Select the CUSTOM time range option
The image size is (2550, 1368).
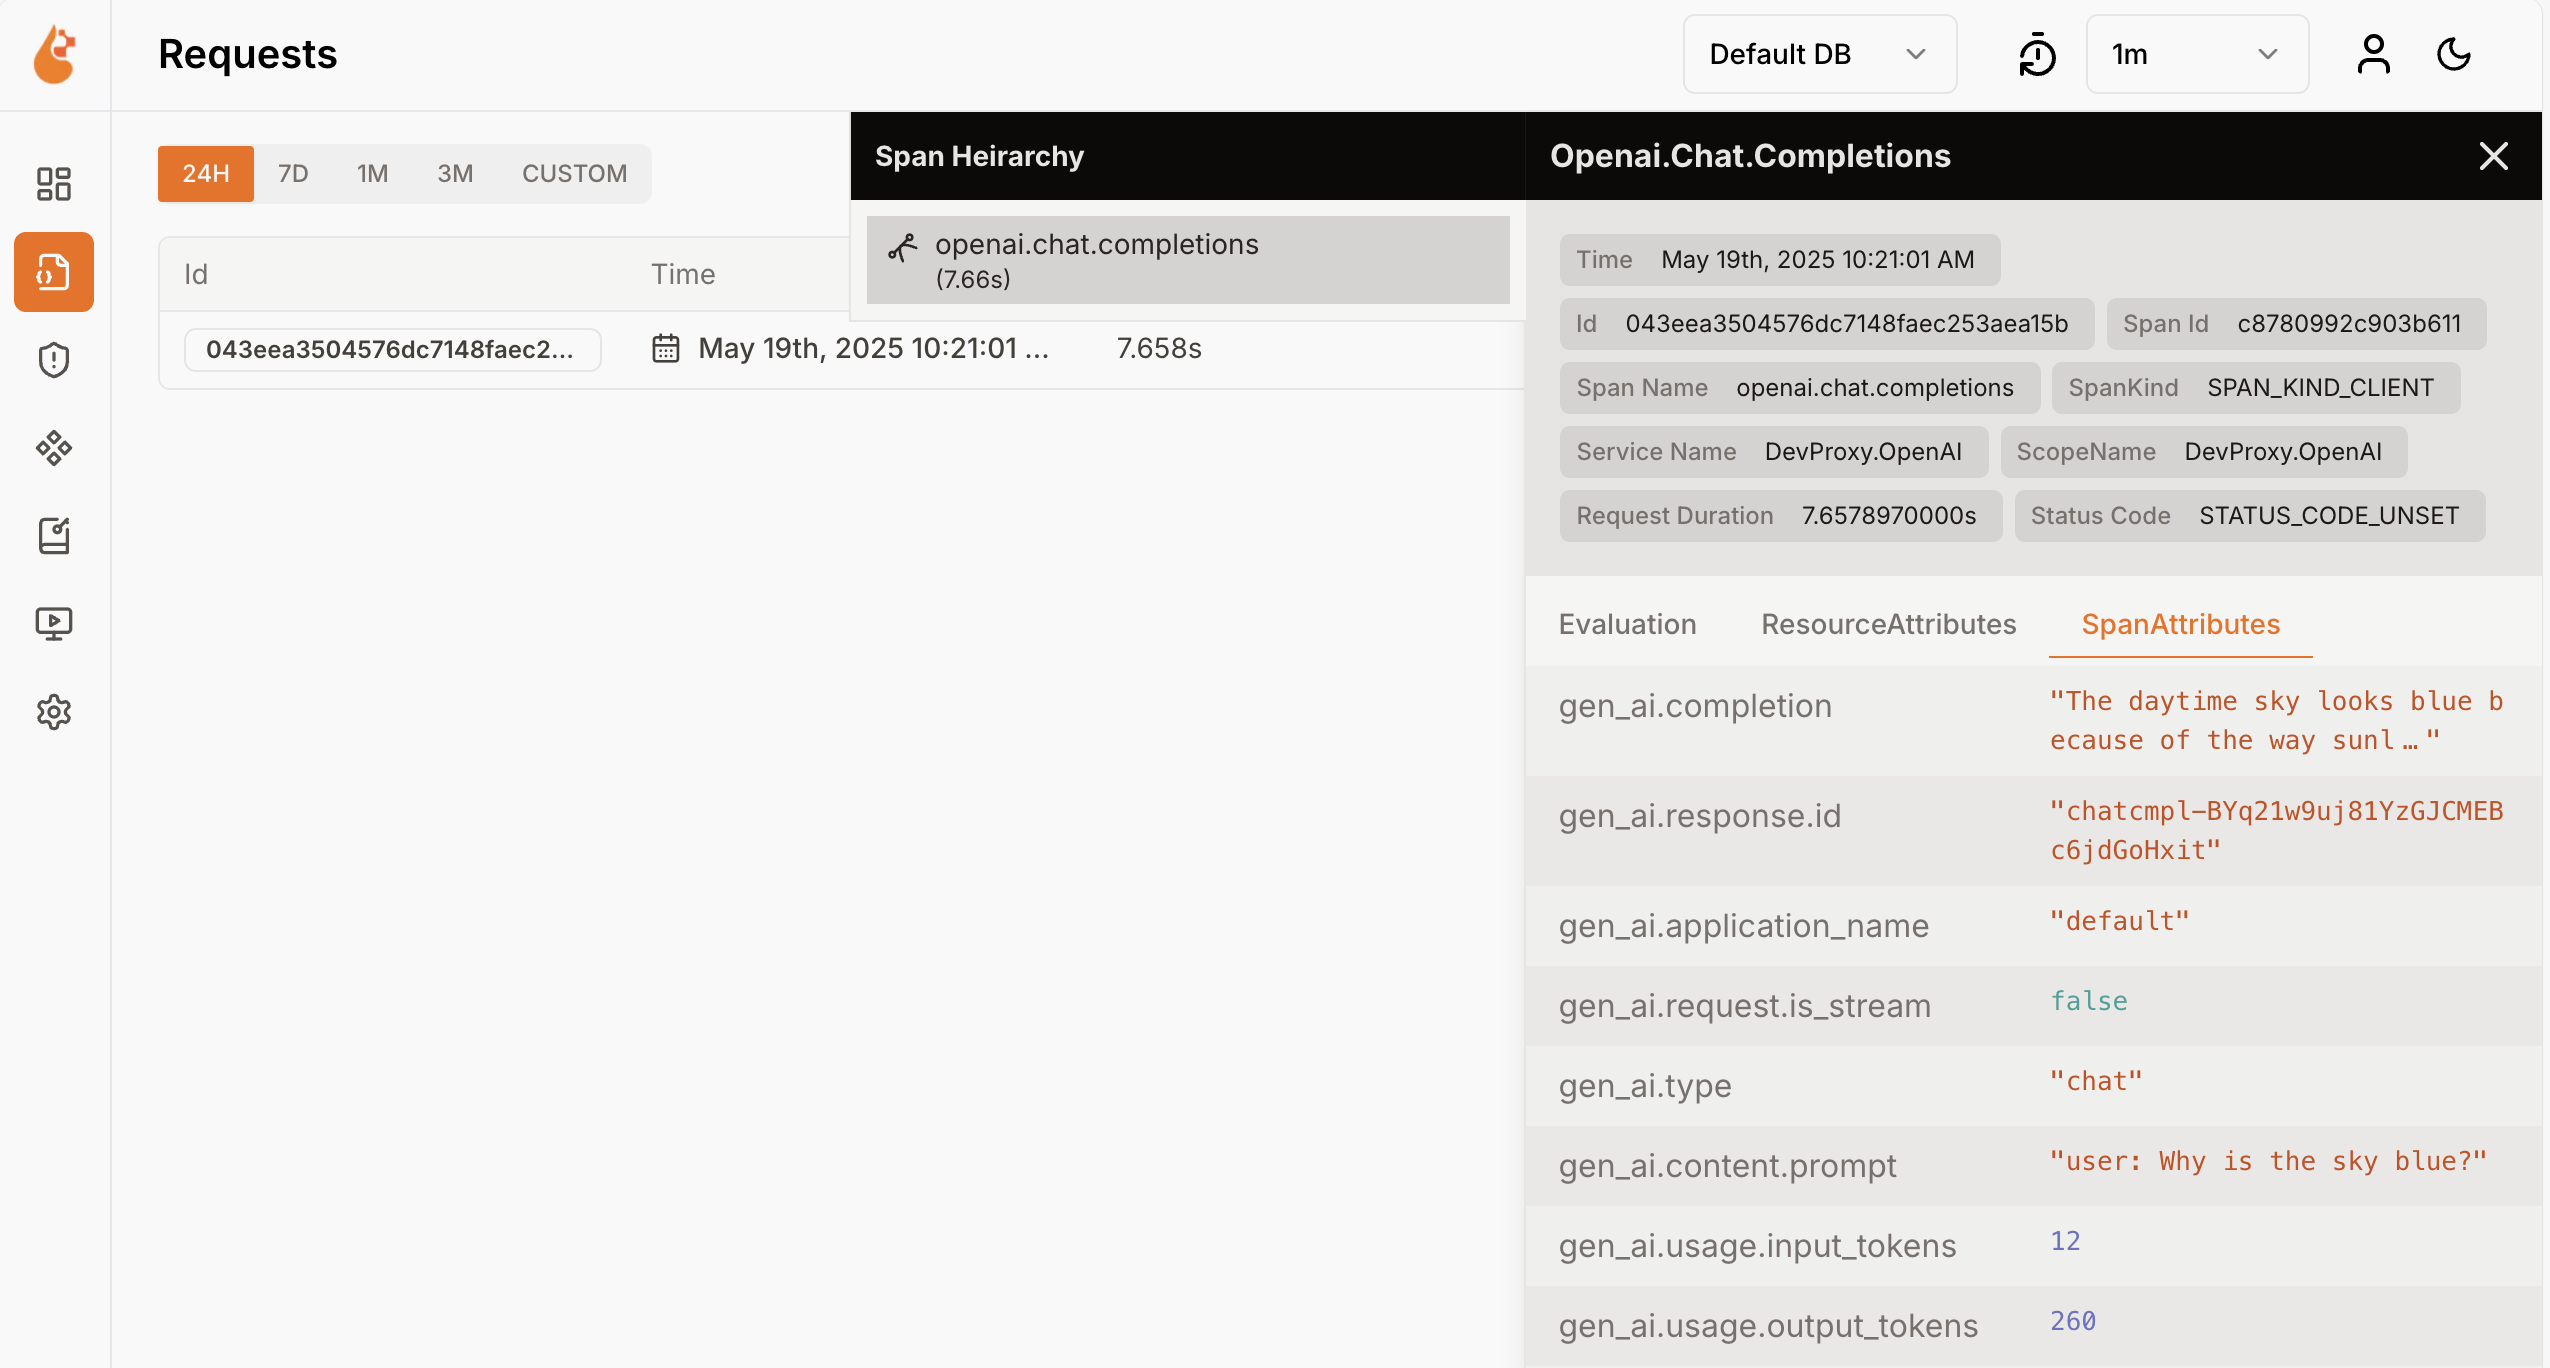(574, 174)
